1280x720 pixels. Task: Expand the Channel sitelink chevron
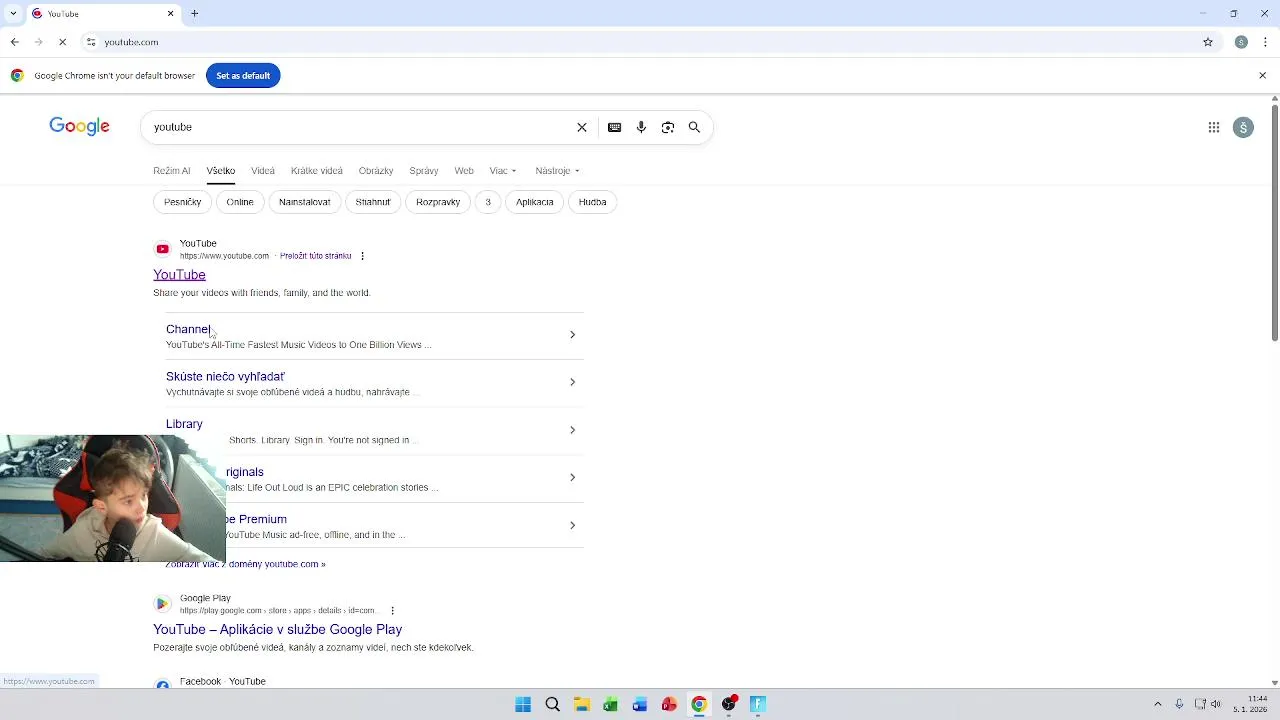click(x=572, y=335)
